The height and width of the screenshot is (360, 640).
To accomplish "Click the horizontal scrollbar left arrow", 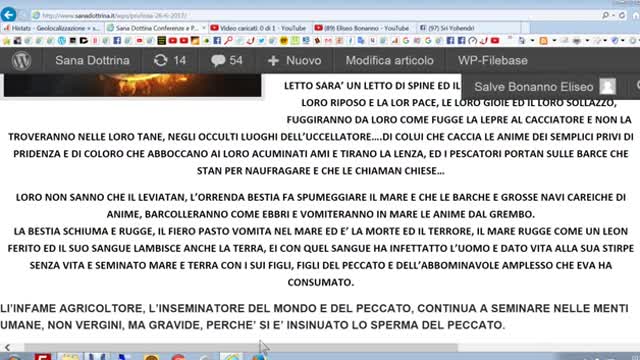I will point(7,347).
